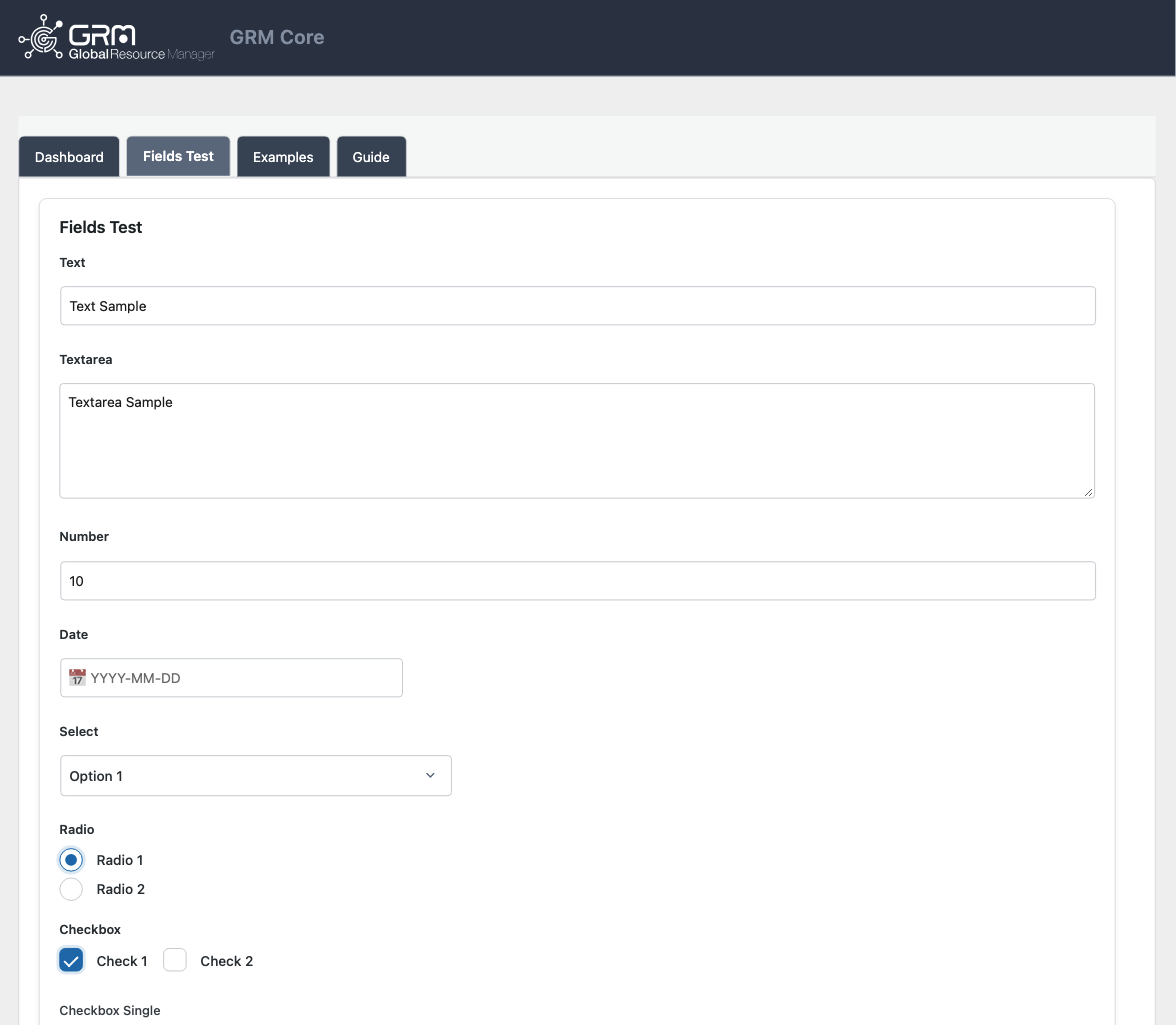Enable the Check 2 checkbox
Viewport: 1176px width, 1025px height.
click(x=175, y=961)
